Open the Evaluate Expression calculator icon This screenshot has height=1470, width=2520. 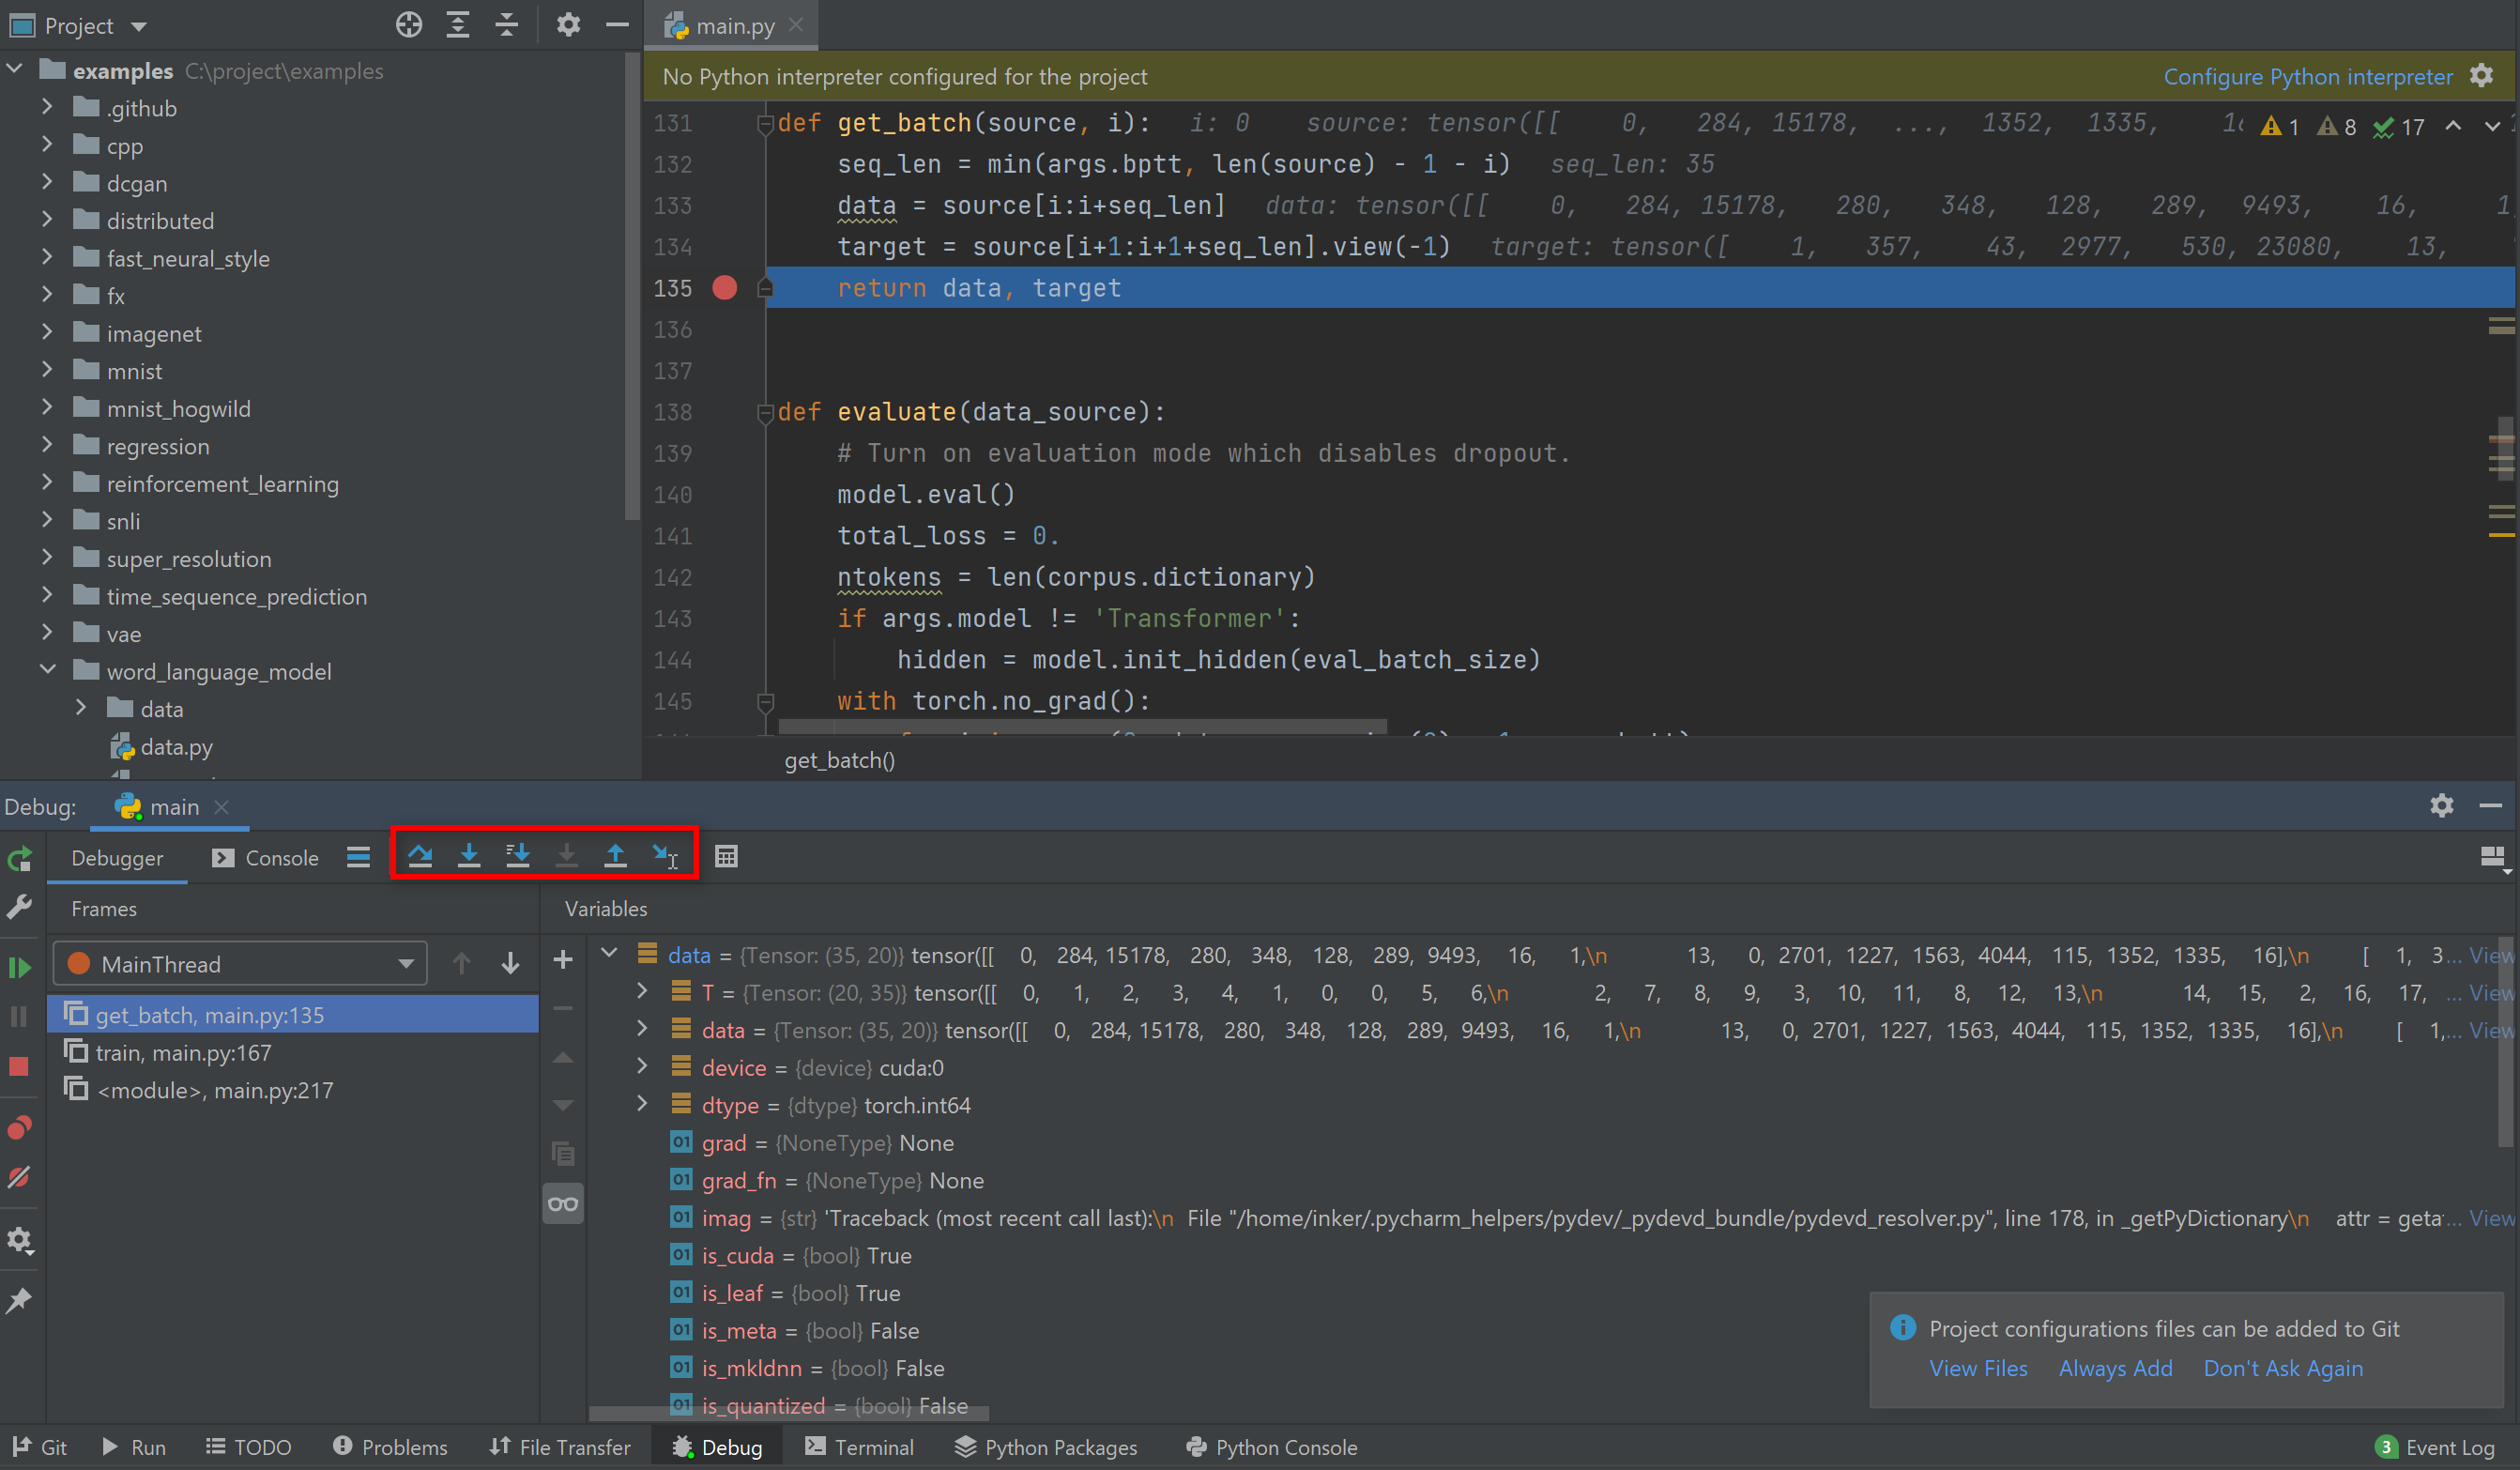point(726,857)
